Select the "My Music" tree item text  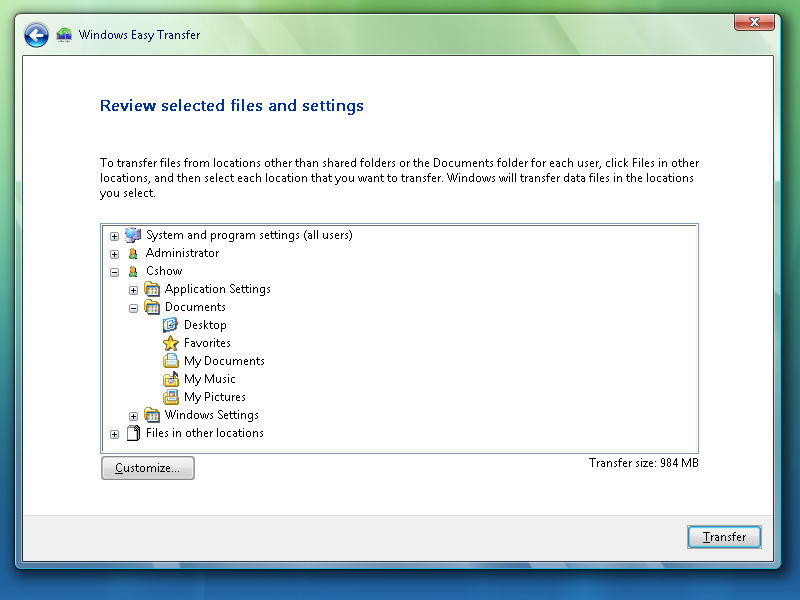(x=210, y=379)
